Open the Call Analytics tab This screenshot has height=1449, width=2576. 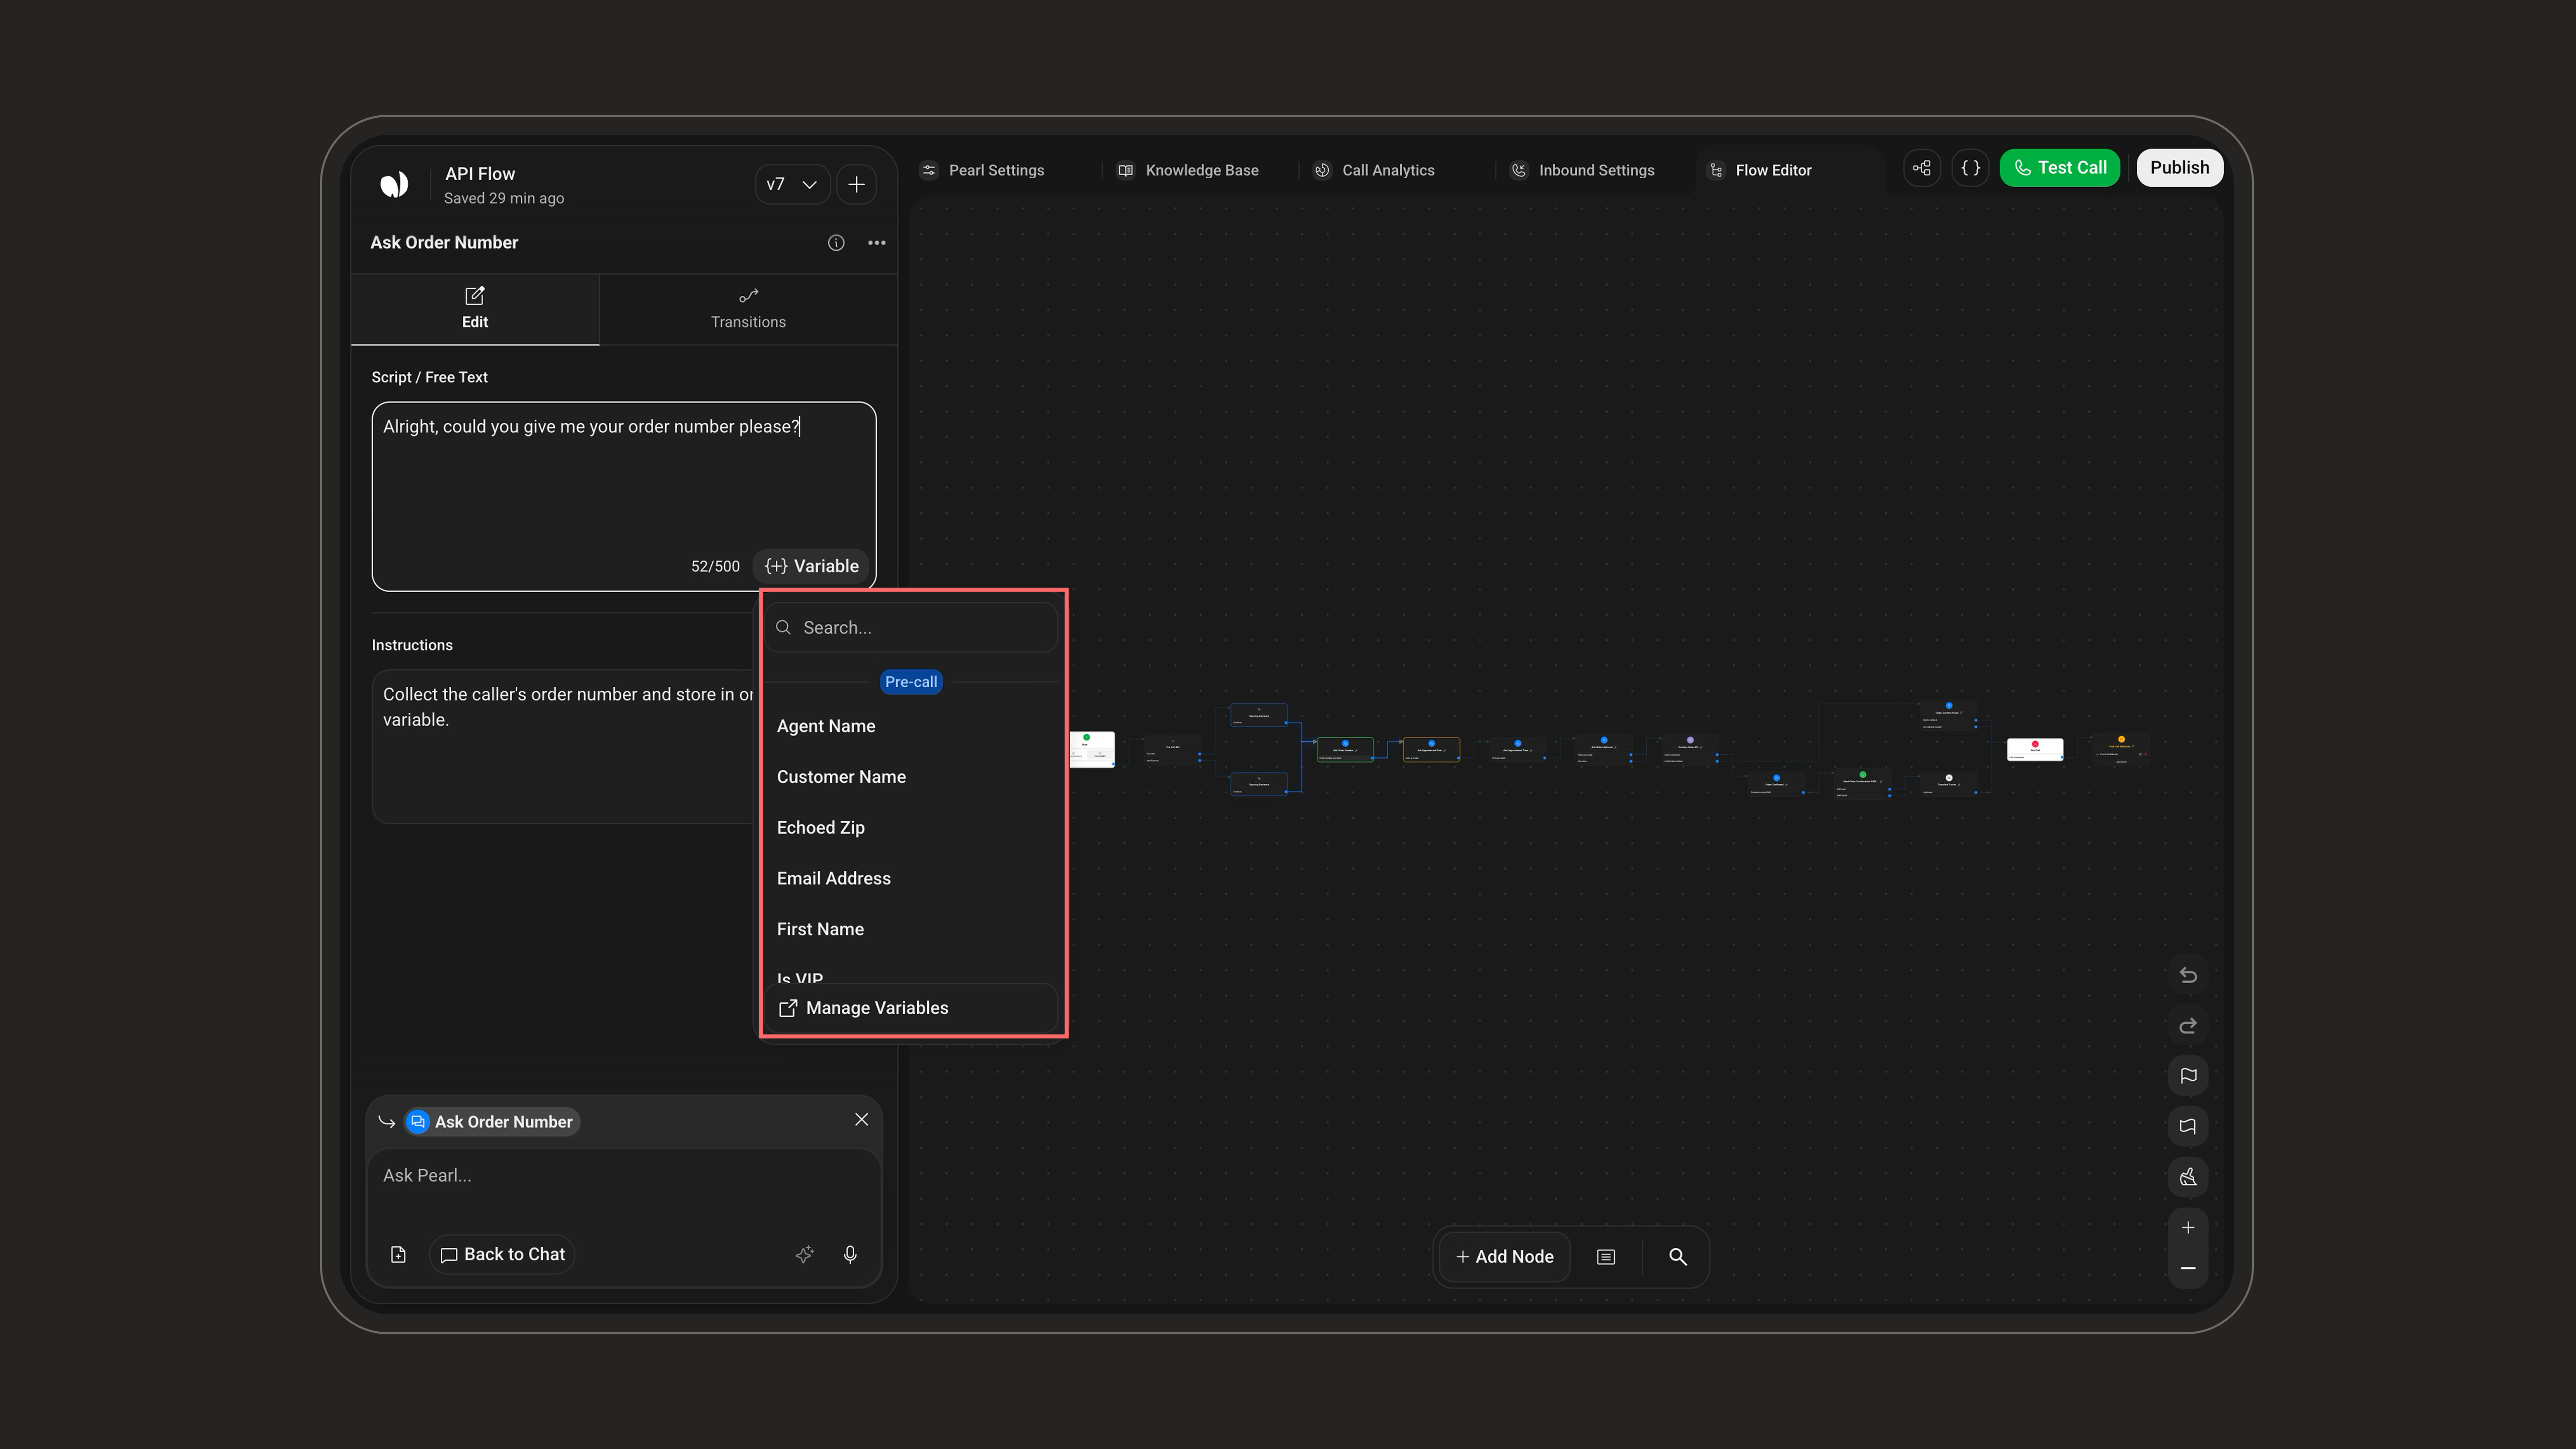(x=1375, y=170)
